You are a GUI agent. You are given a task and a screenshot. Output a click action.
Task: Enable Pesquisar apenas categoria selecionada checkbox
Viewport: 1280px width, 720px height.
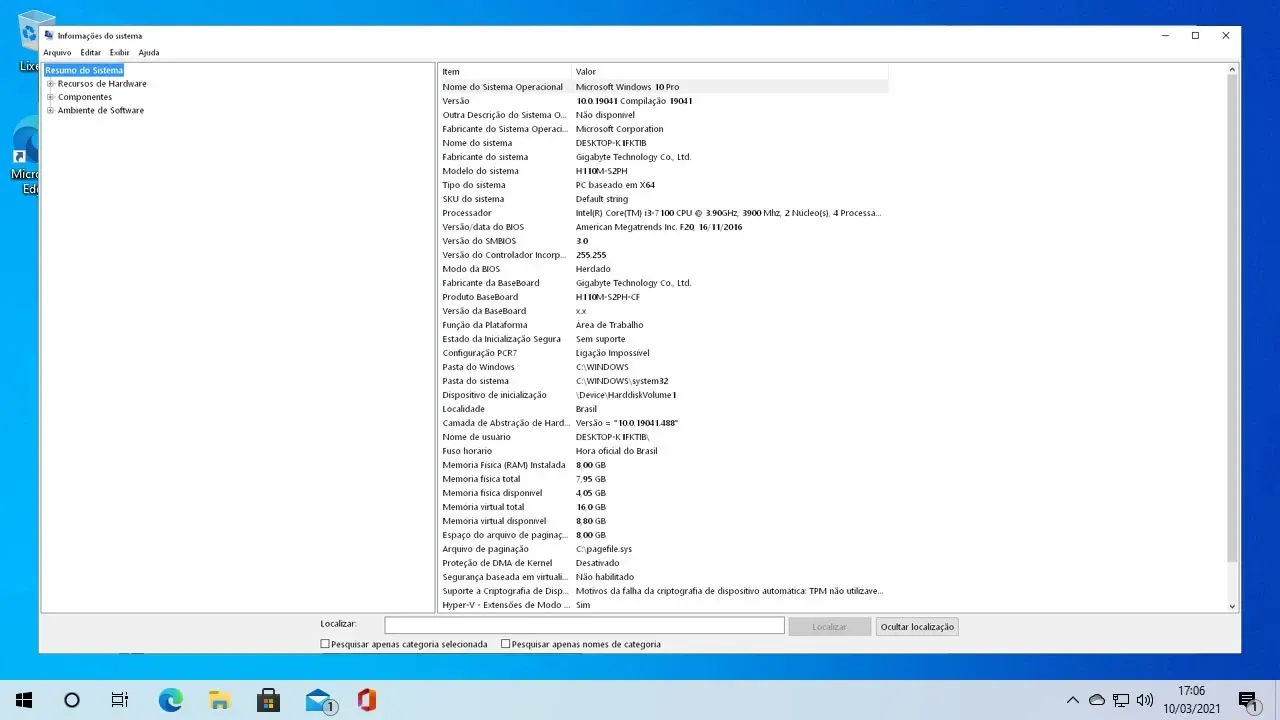[x=325, y=644]
